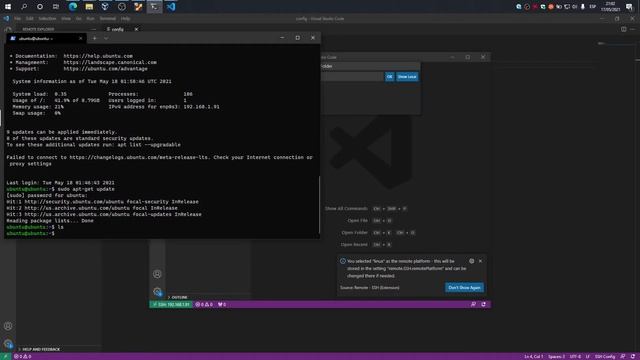This screenshot has width=640, height=360.
Task: Click outer status bar feedback icon
Action: point(622,357)
